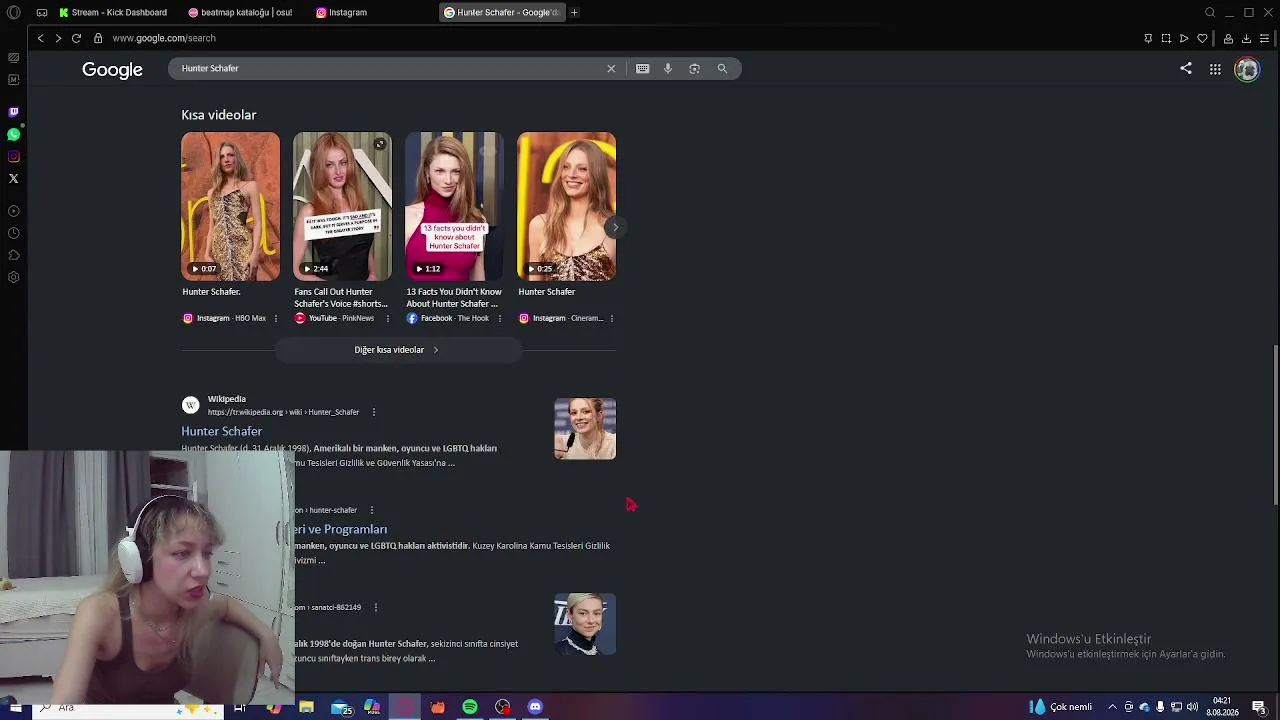Viewport: 1280px width, 720px height.
Task: Open the Fans Call Out Hunter Schafer's Voice title
Action: 341,298
